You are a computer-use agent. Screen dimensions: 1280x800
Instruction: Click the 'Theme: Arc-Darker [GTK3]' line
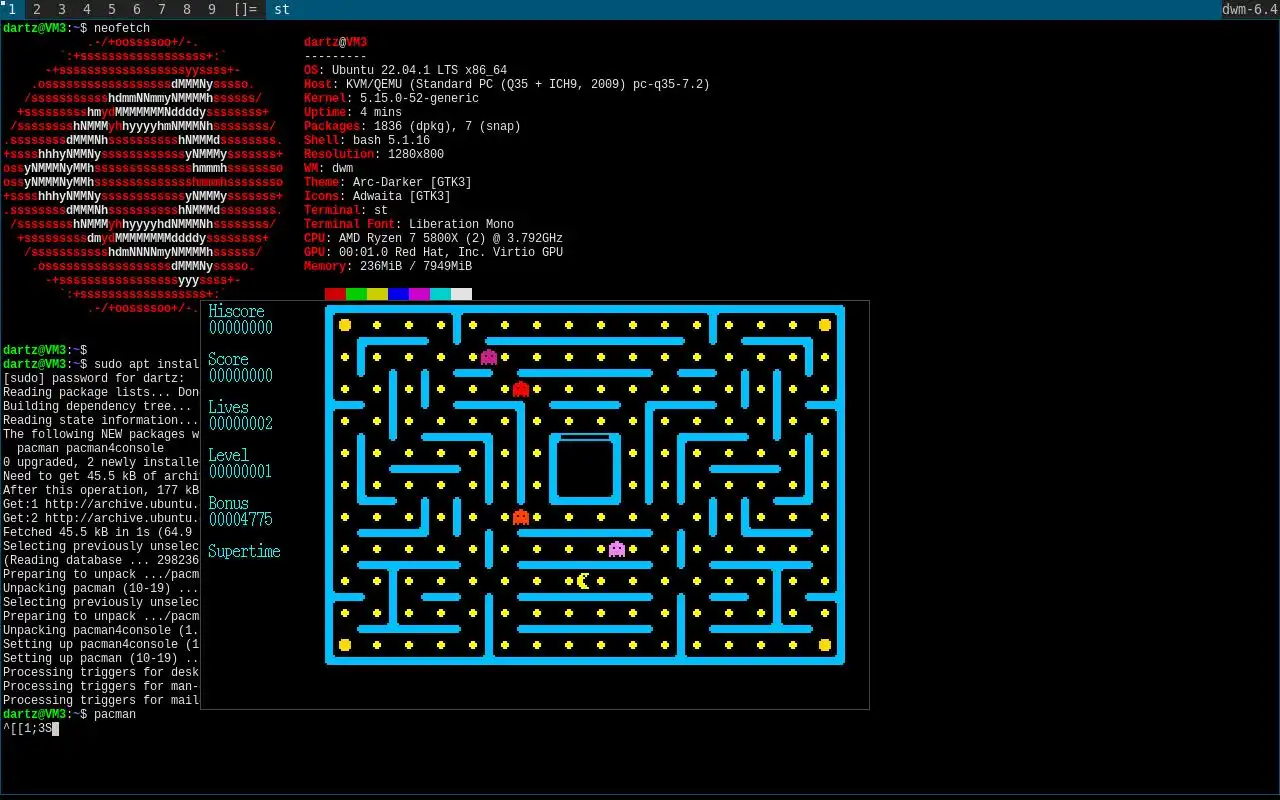pyautogui.click(x=388, y=182)
